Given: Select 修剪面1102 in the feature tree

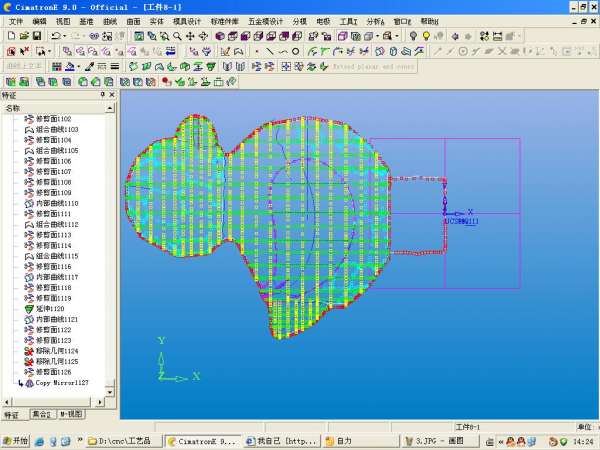Looking at the screenshot, I should 53,119.
